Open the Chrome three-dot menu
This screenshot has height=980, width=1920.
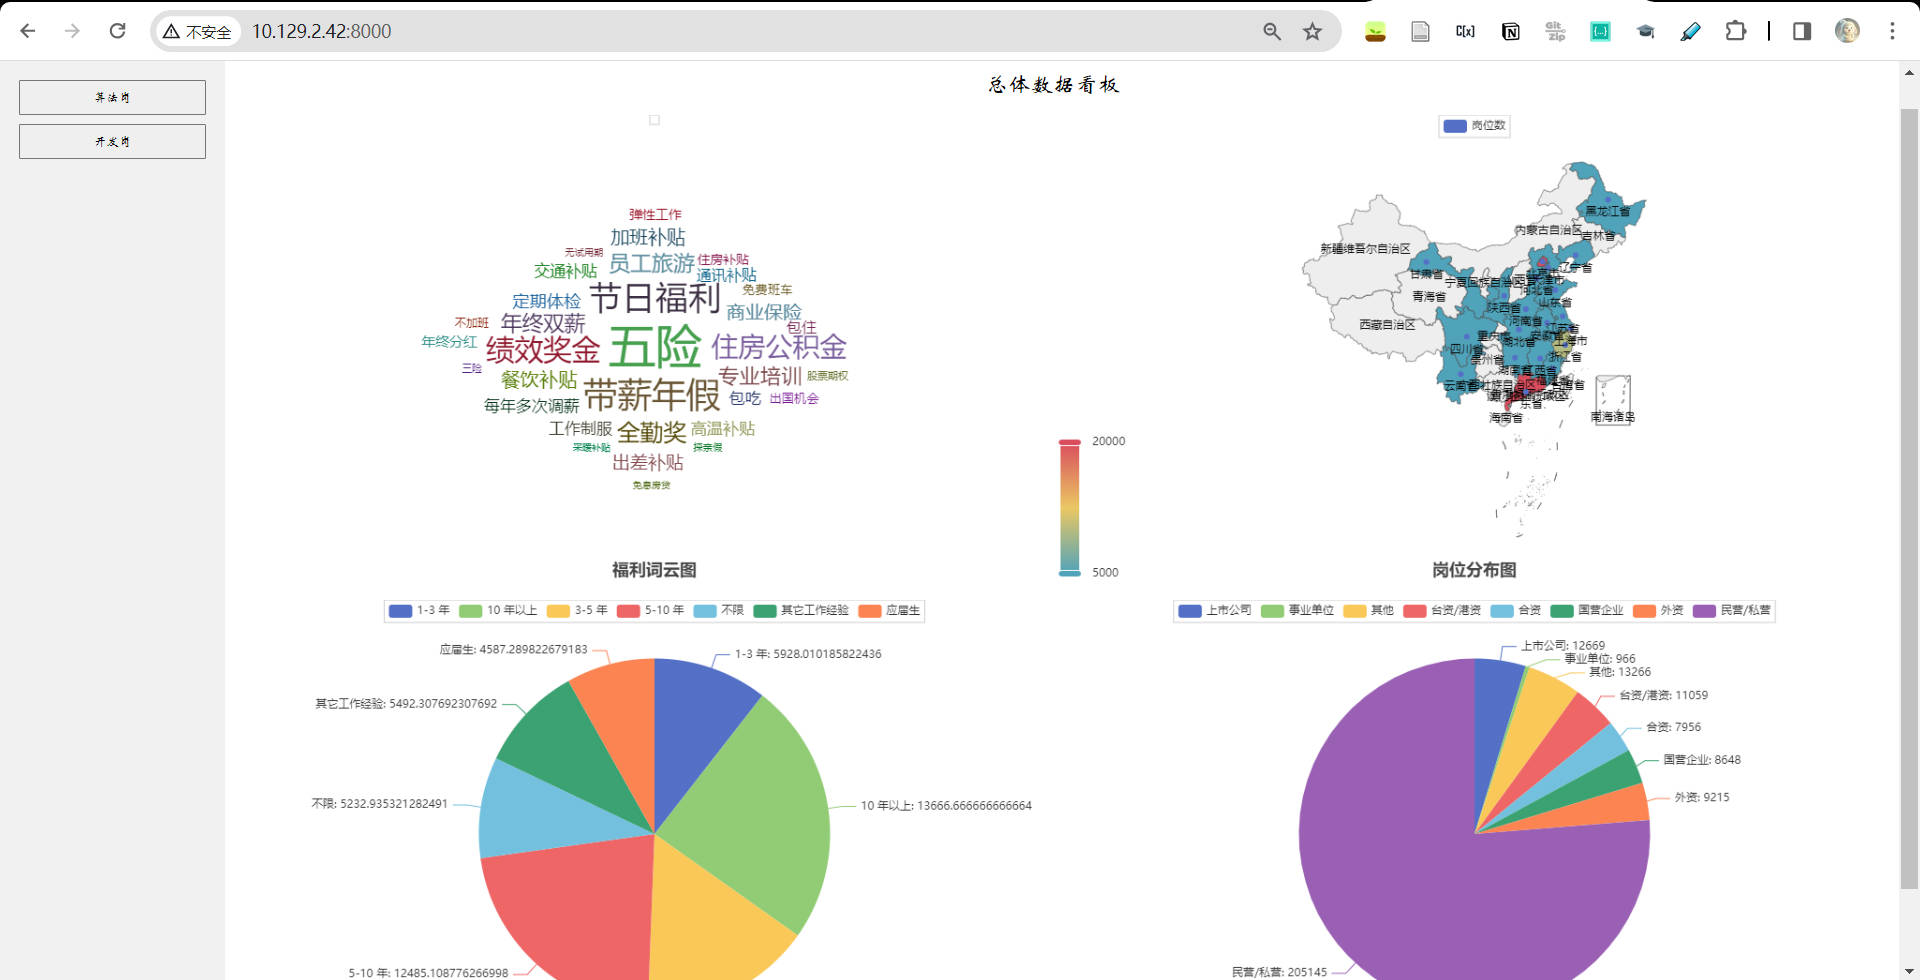1892,31
